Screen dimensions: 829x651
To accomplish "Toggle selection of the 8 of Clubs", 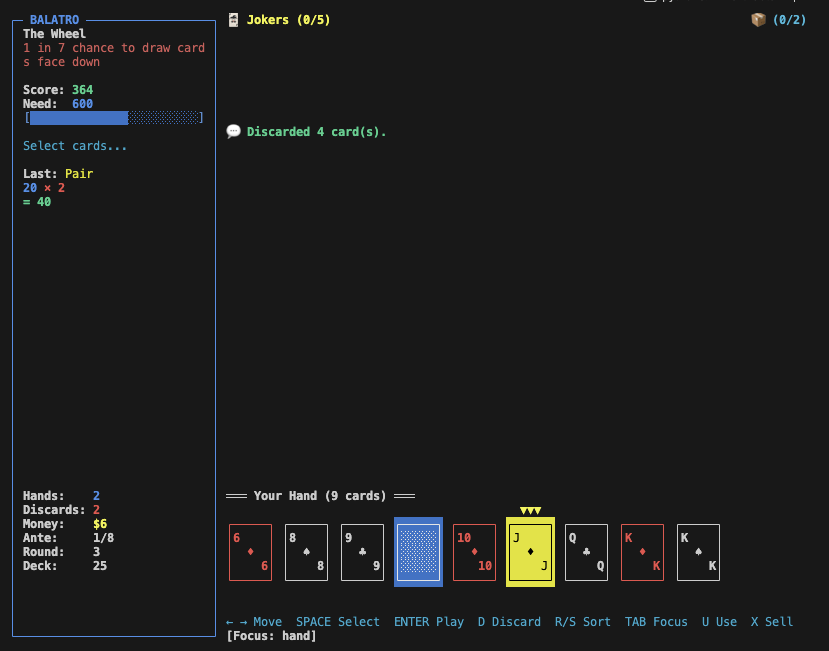I will [x=306, y=551].
